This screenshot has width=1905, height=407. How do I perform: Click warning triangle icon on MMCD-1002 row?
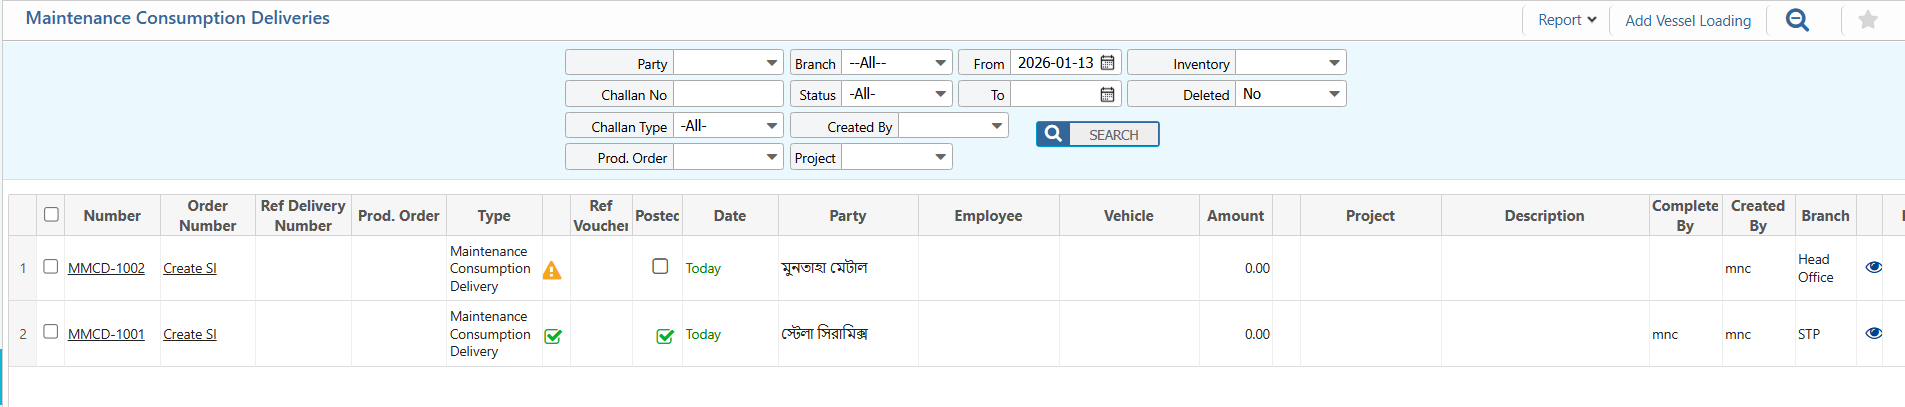pos(552,270)
